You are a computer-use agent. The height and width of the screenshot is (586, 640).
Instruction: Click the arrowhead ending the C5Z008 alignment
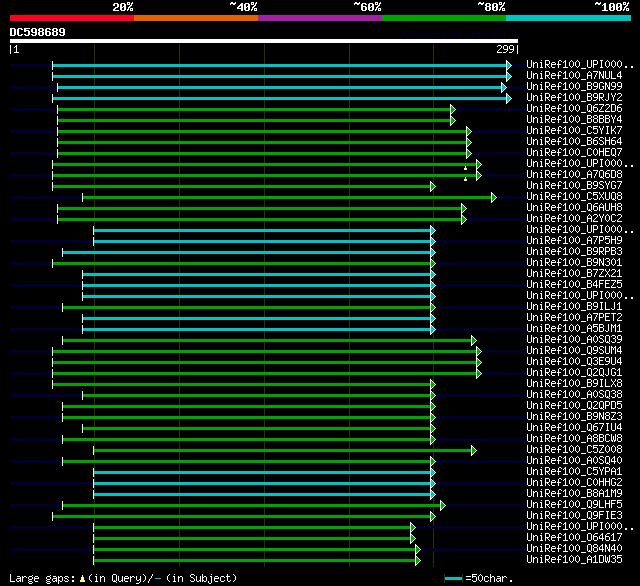pos(473,451)
